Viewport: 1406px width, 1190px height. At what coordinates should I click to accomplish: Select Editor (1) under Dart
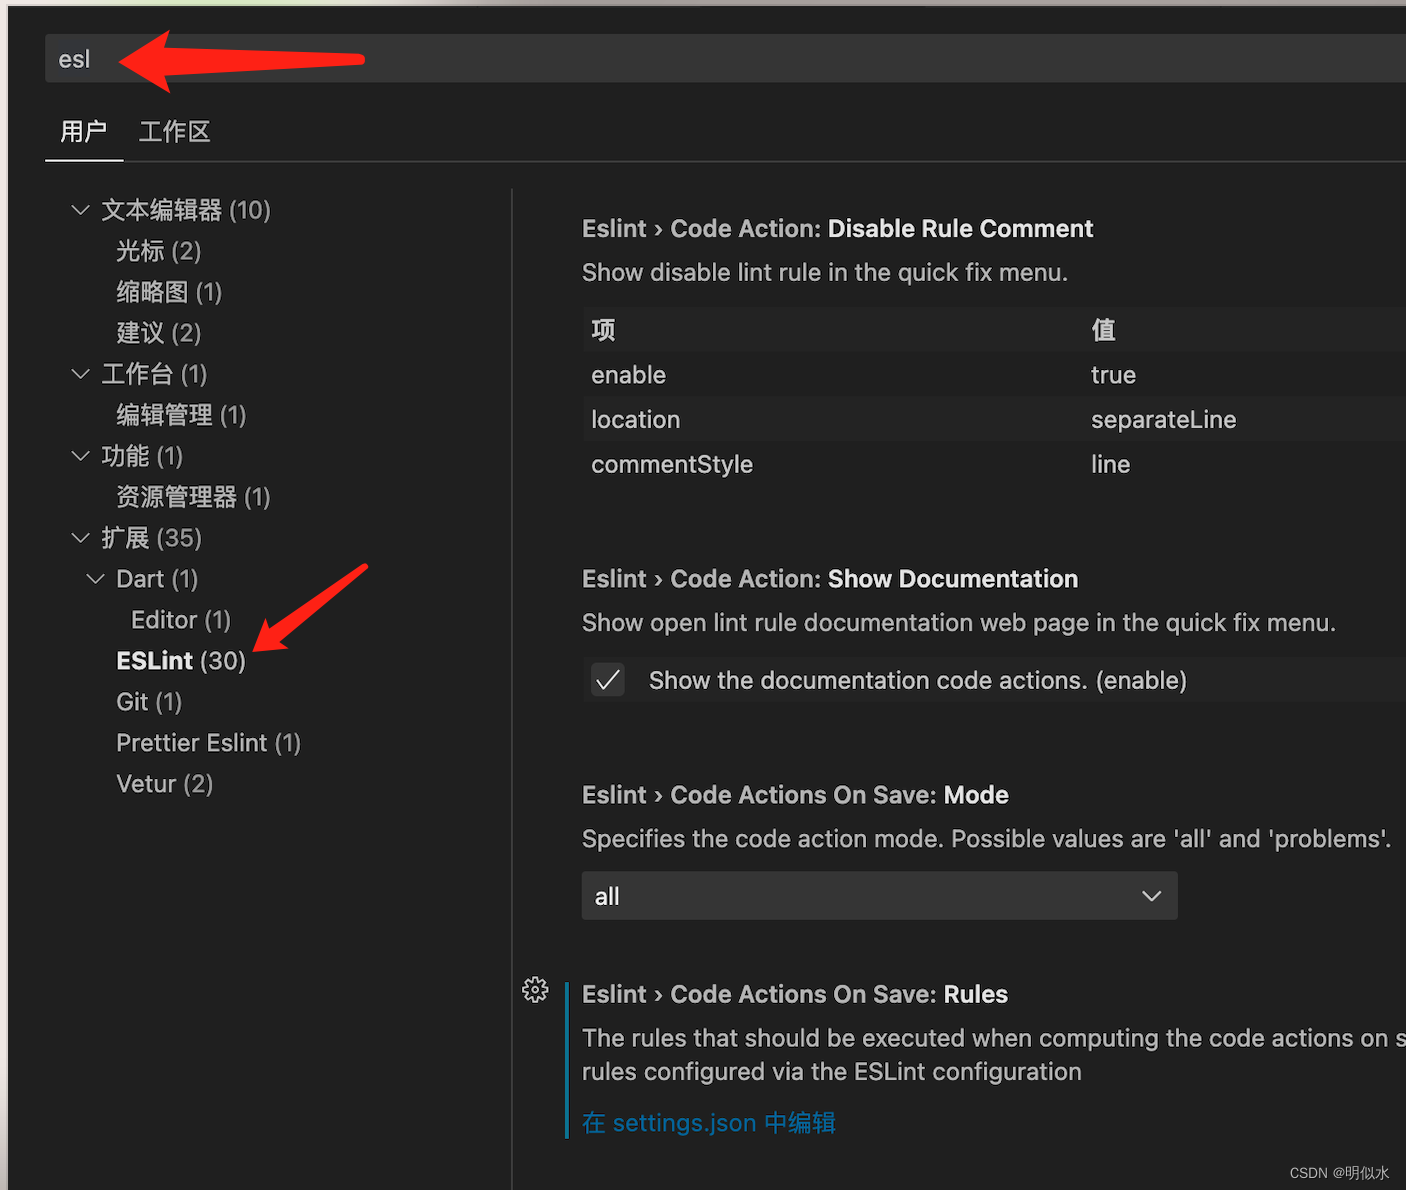[181, 620]
